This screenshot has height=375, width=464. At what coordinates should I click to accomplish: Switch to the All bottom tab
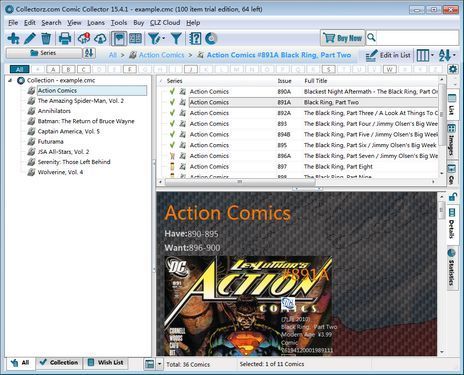tap(20, 363)
